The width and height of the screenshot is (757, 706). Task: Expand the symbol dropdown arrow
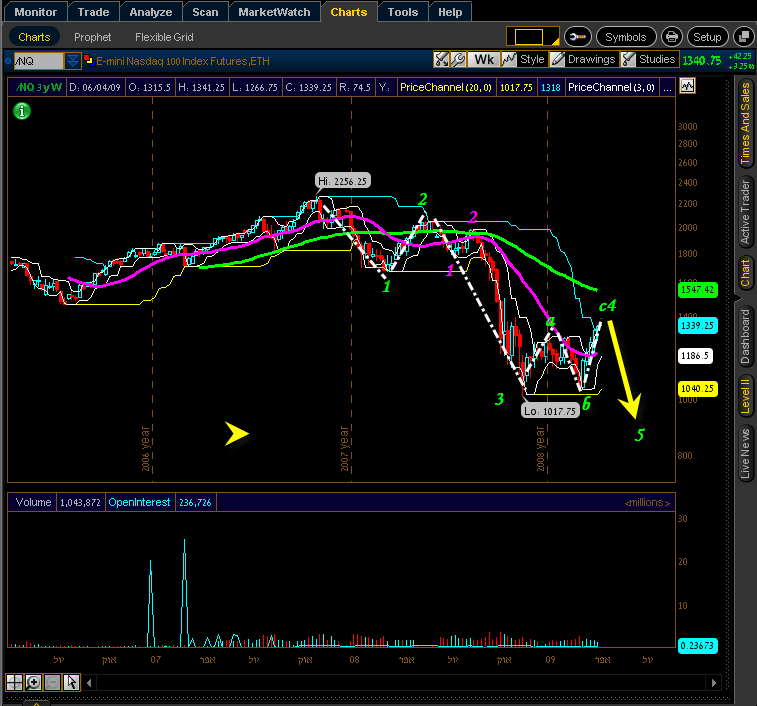click(x=73, y=61)
